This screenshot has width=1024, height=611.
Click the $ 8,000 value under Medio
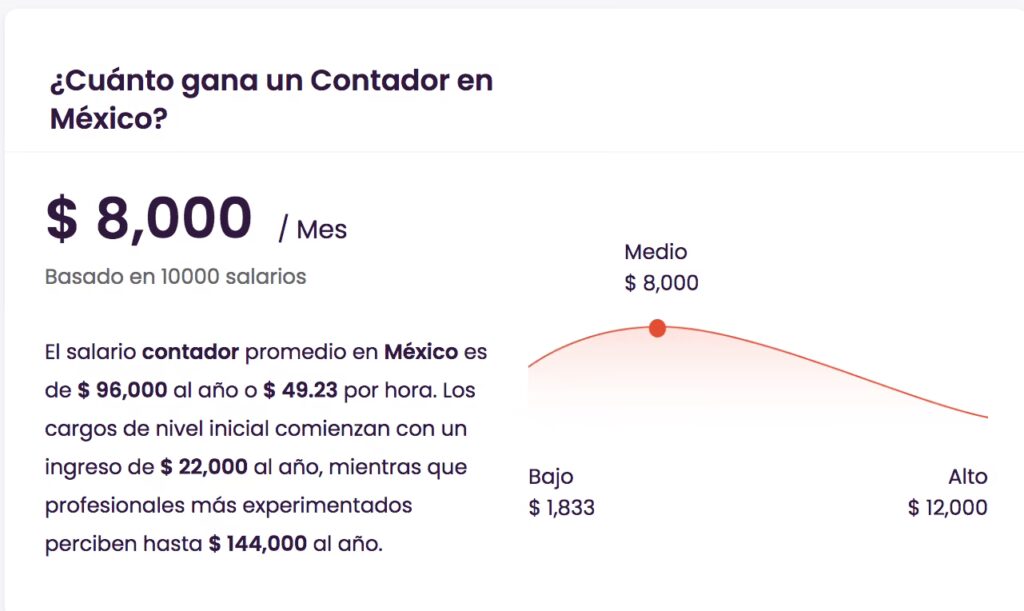[x=661, y=283]
